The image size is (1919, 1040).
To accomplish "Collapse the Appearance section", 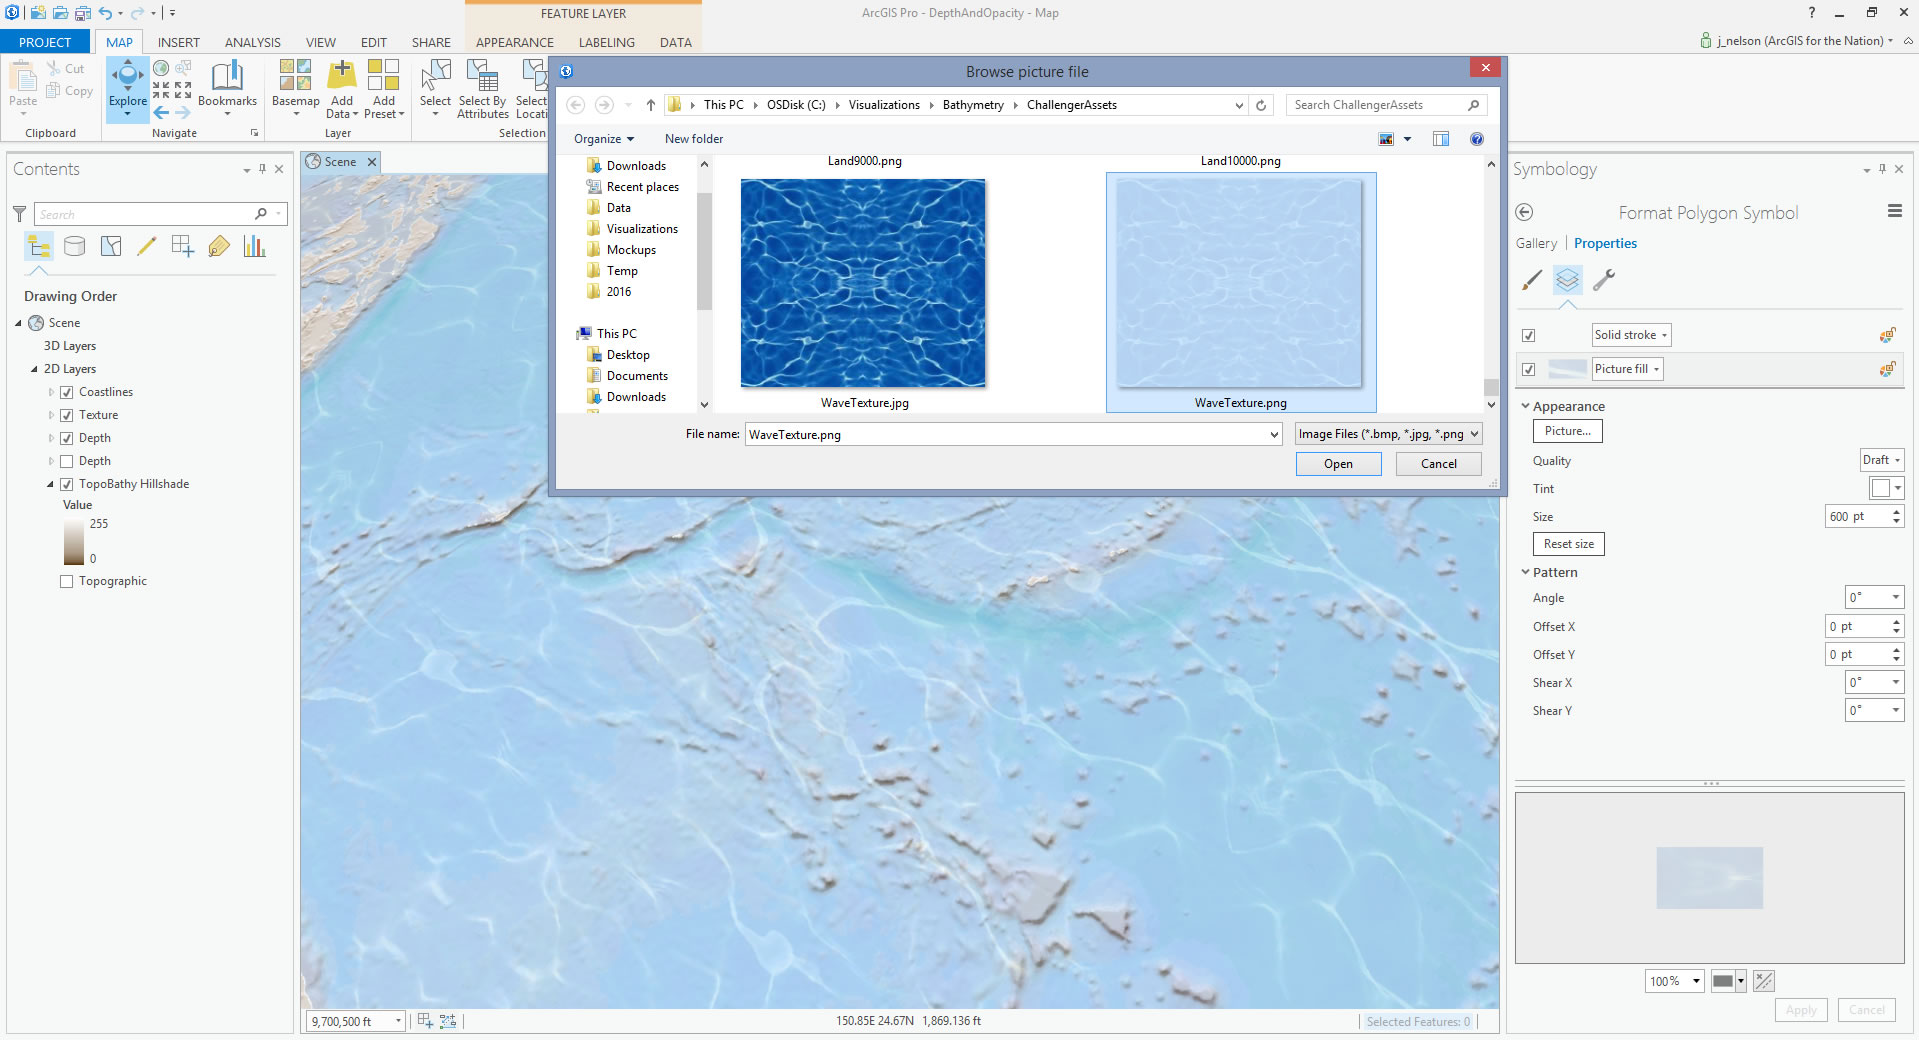I will pos(1525,406).
